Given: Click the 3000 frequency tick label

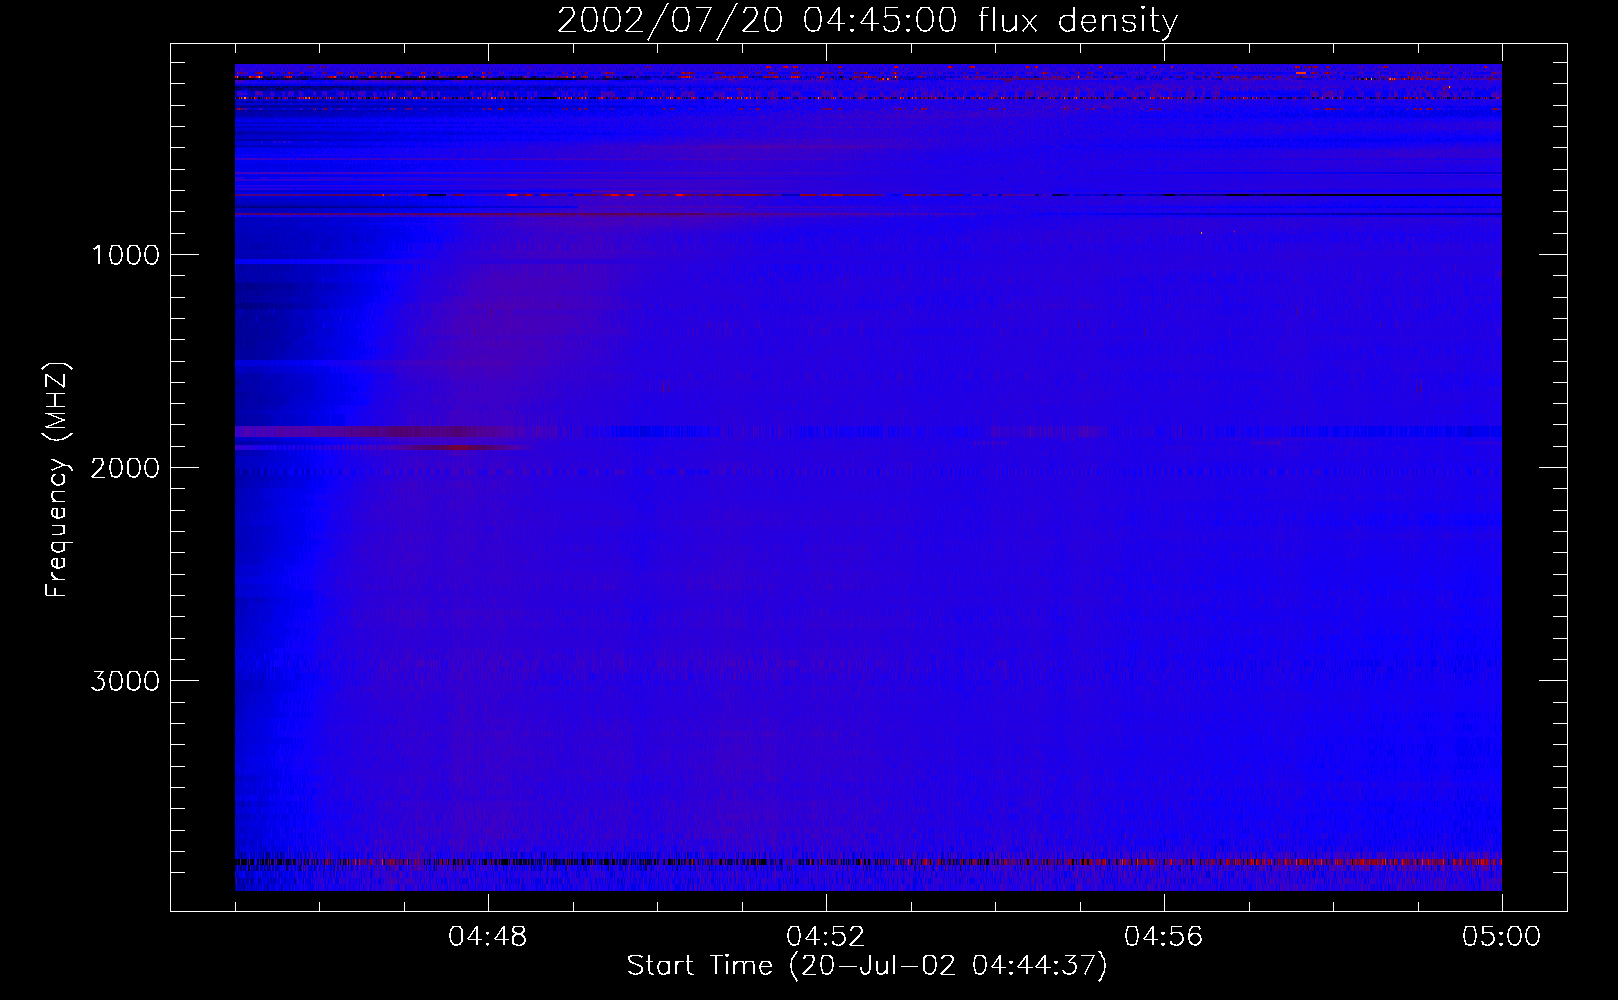Looking at the screenshot, I should click(x=125, y=681).
